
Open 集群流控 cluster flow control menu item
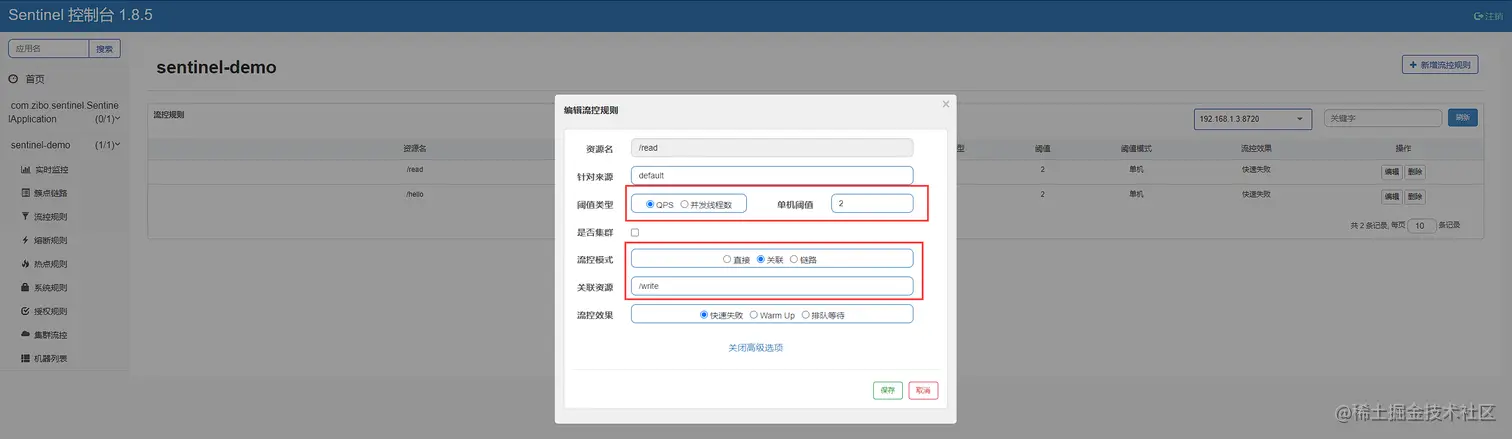[45, 335]
